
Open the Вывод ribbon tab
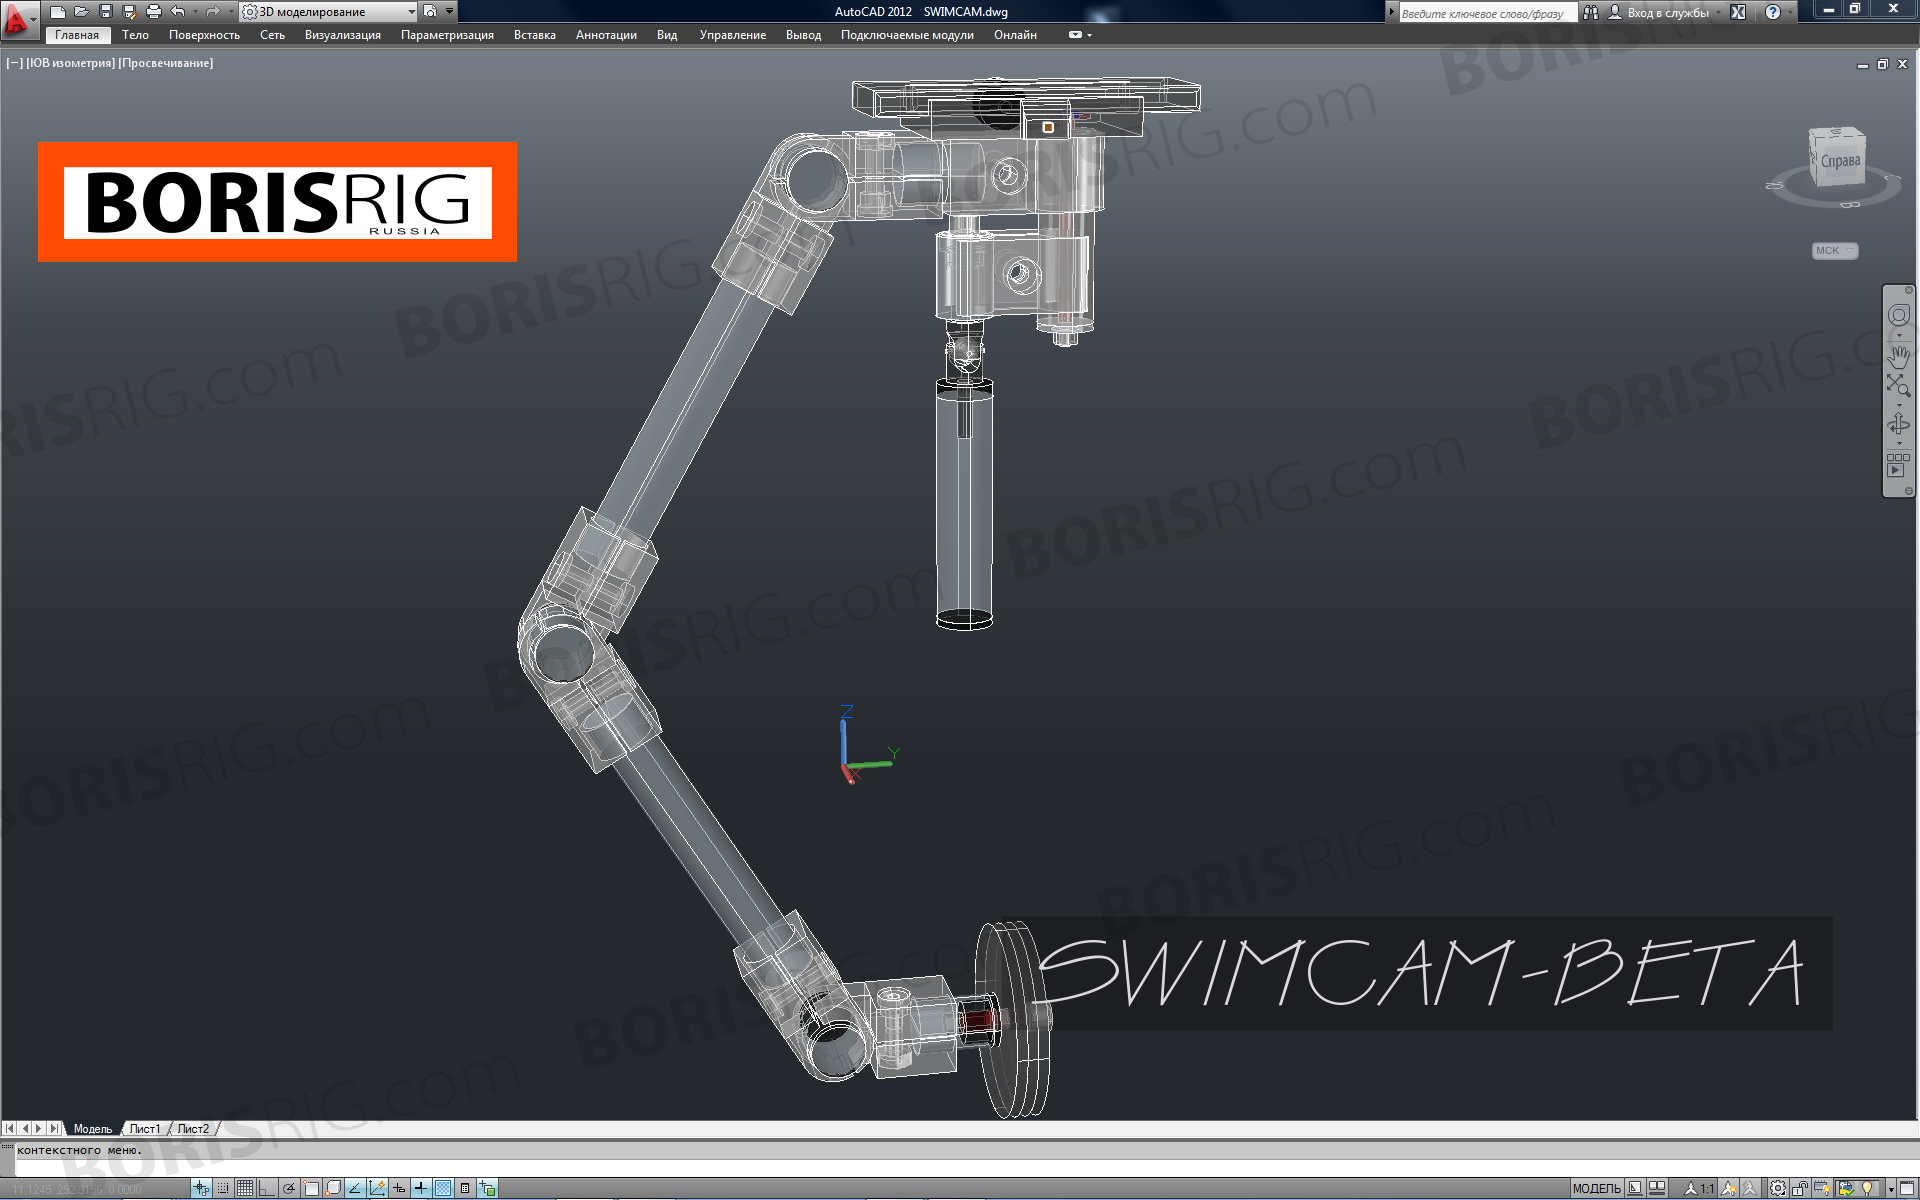point(803,35)
